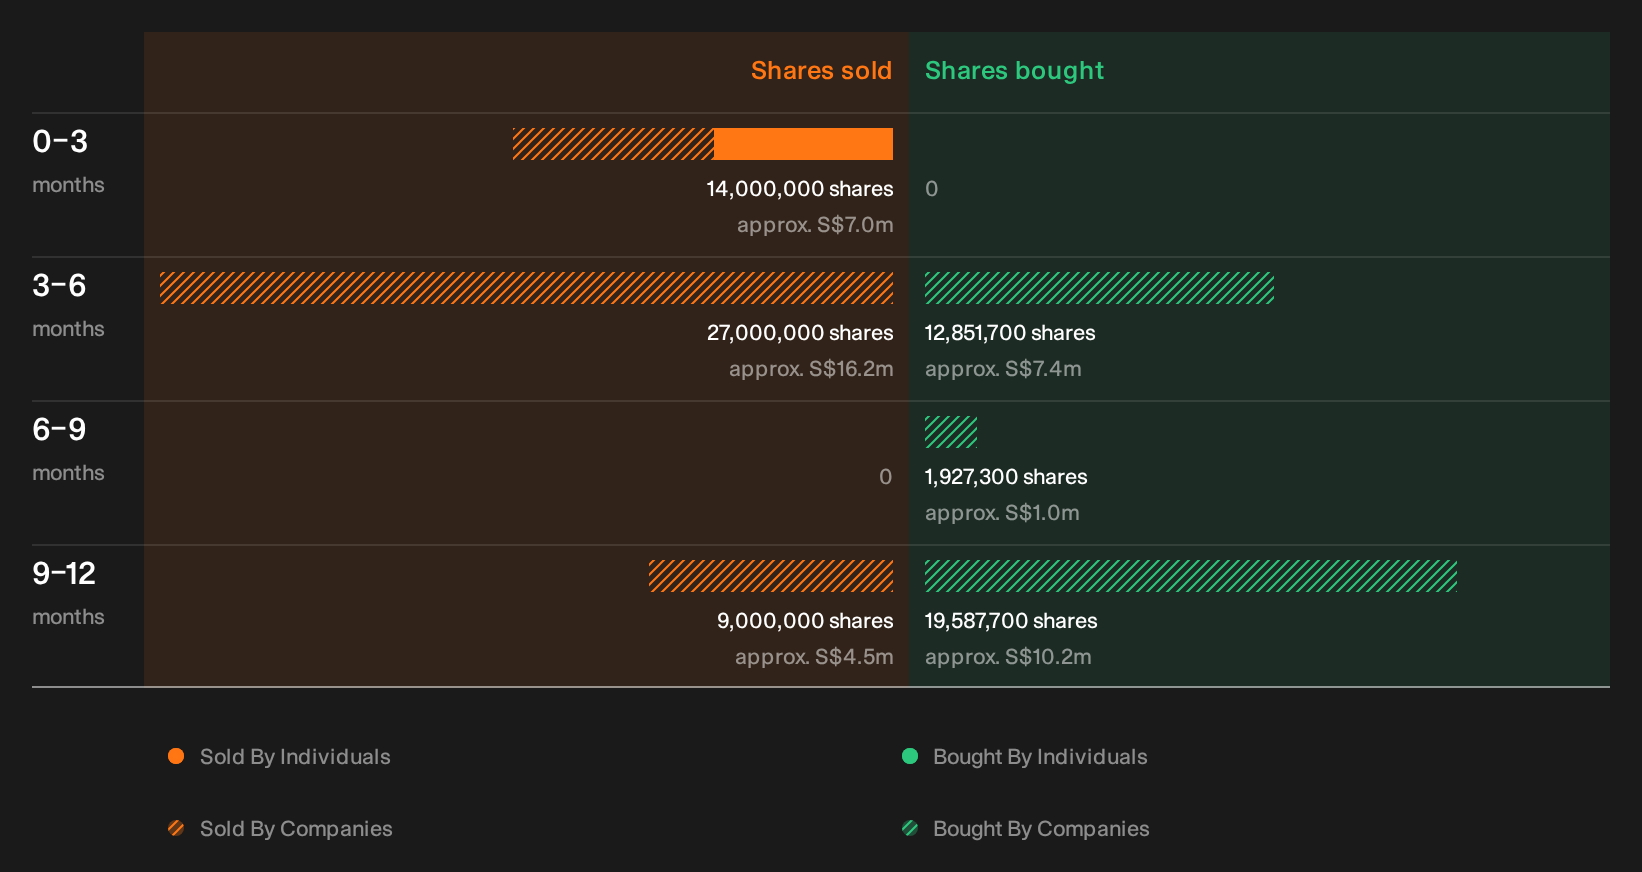Click the 'approx. S$10.2m' amount

(x=1008, y=657)
